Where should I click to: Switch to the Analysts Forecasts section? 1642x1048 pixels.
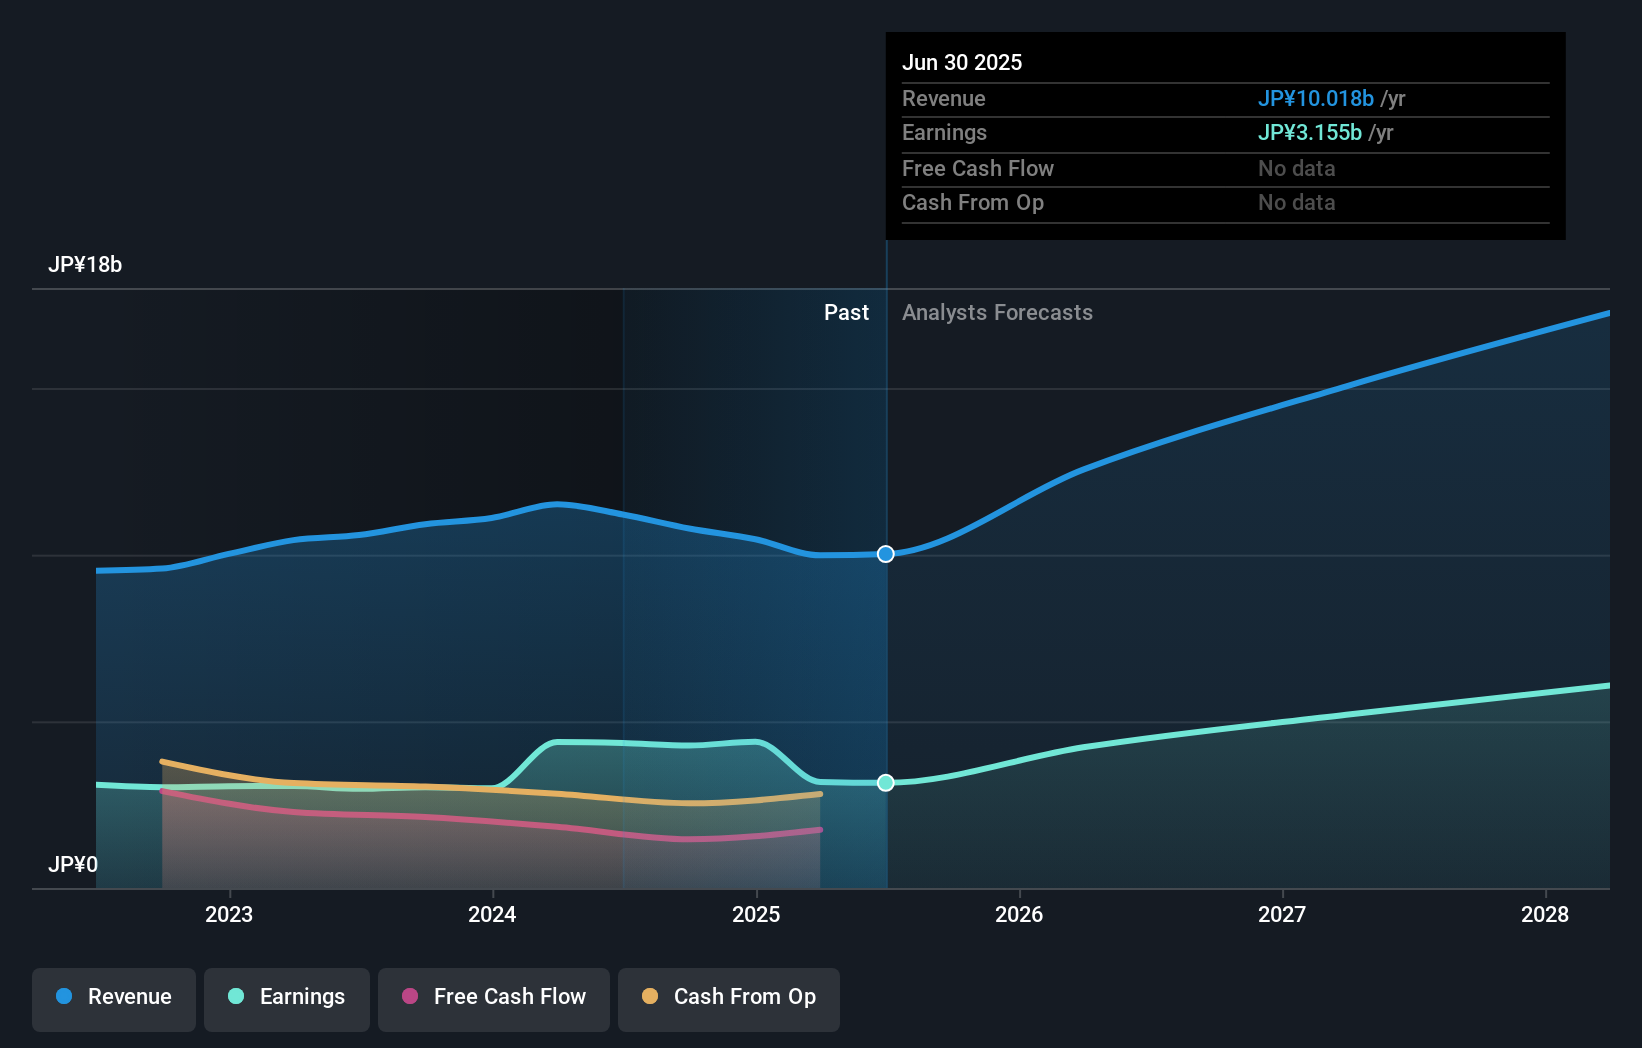996,312
